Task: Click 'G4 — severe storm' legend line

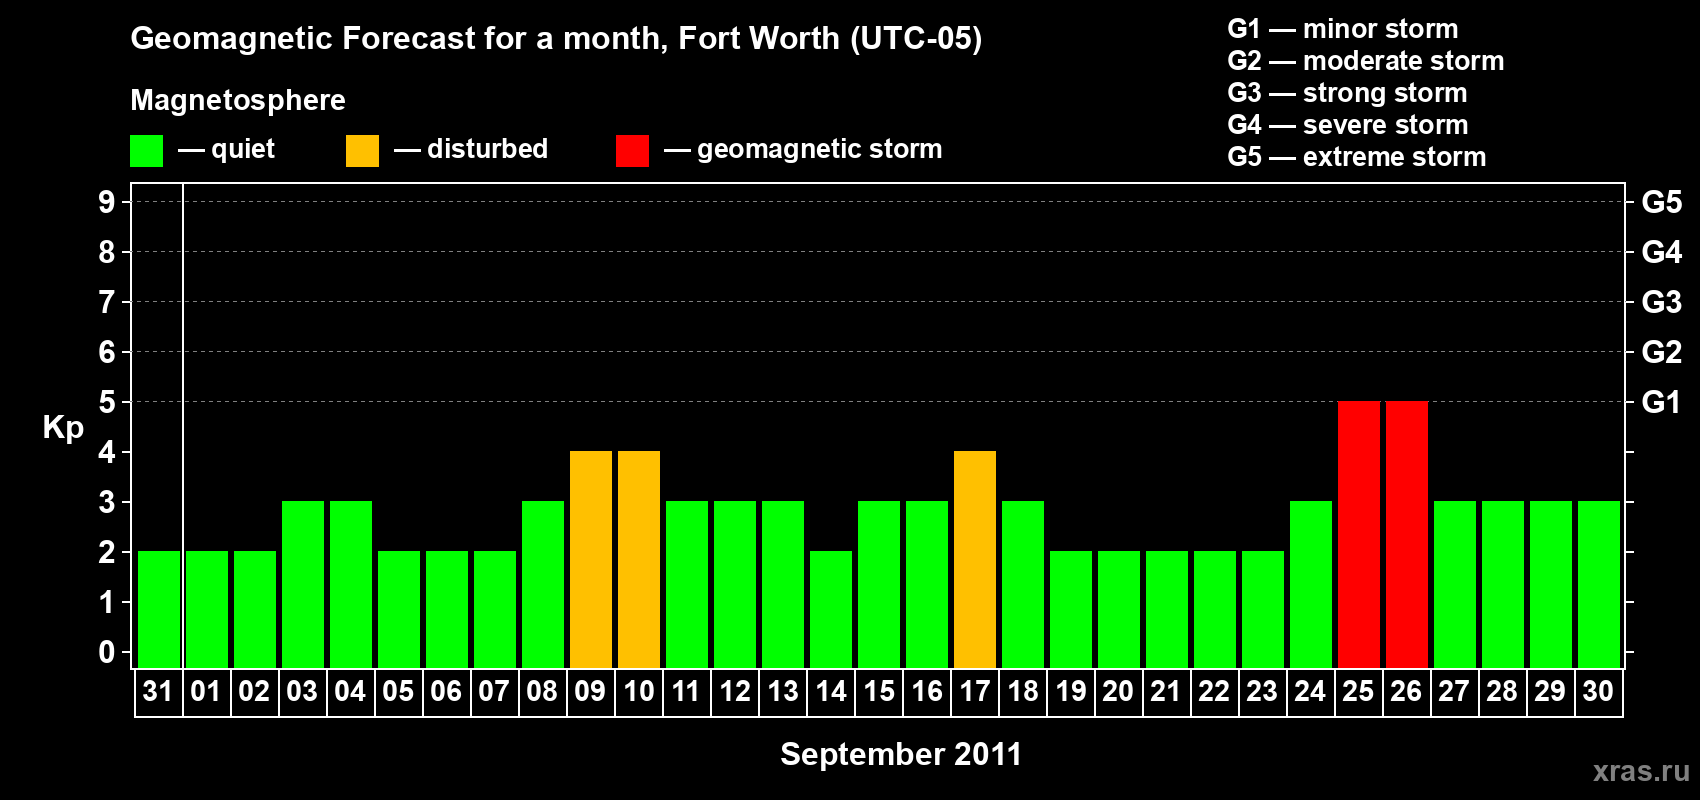Action: tap(1348, 125)
